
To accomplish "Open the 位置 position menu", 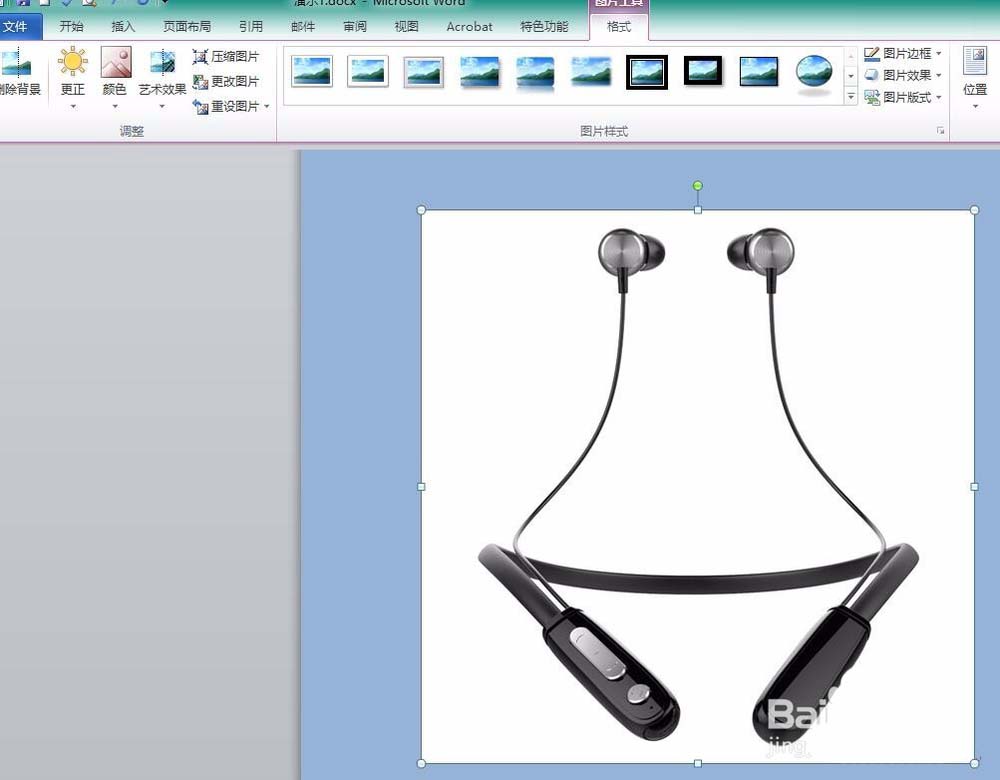I will pos(975,77).
